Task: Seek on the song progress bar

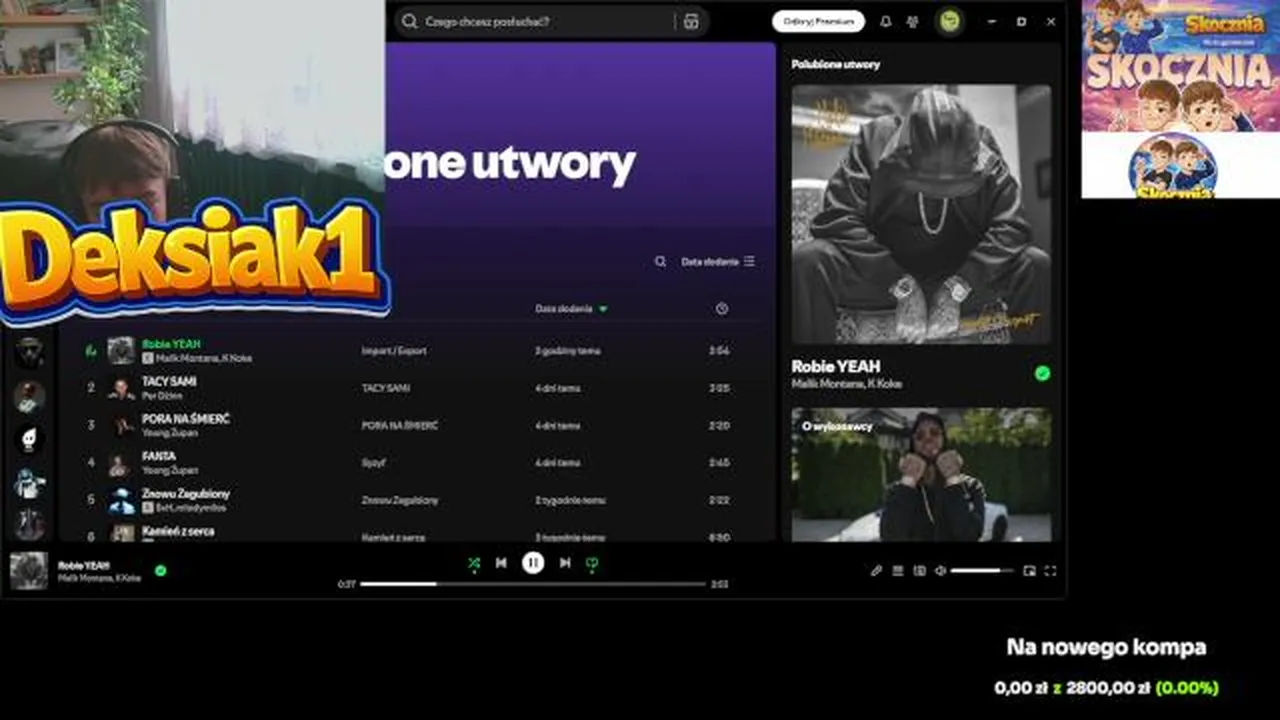Action: [x=531, y=584]
